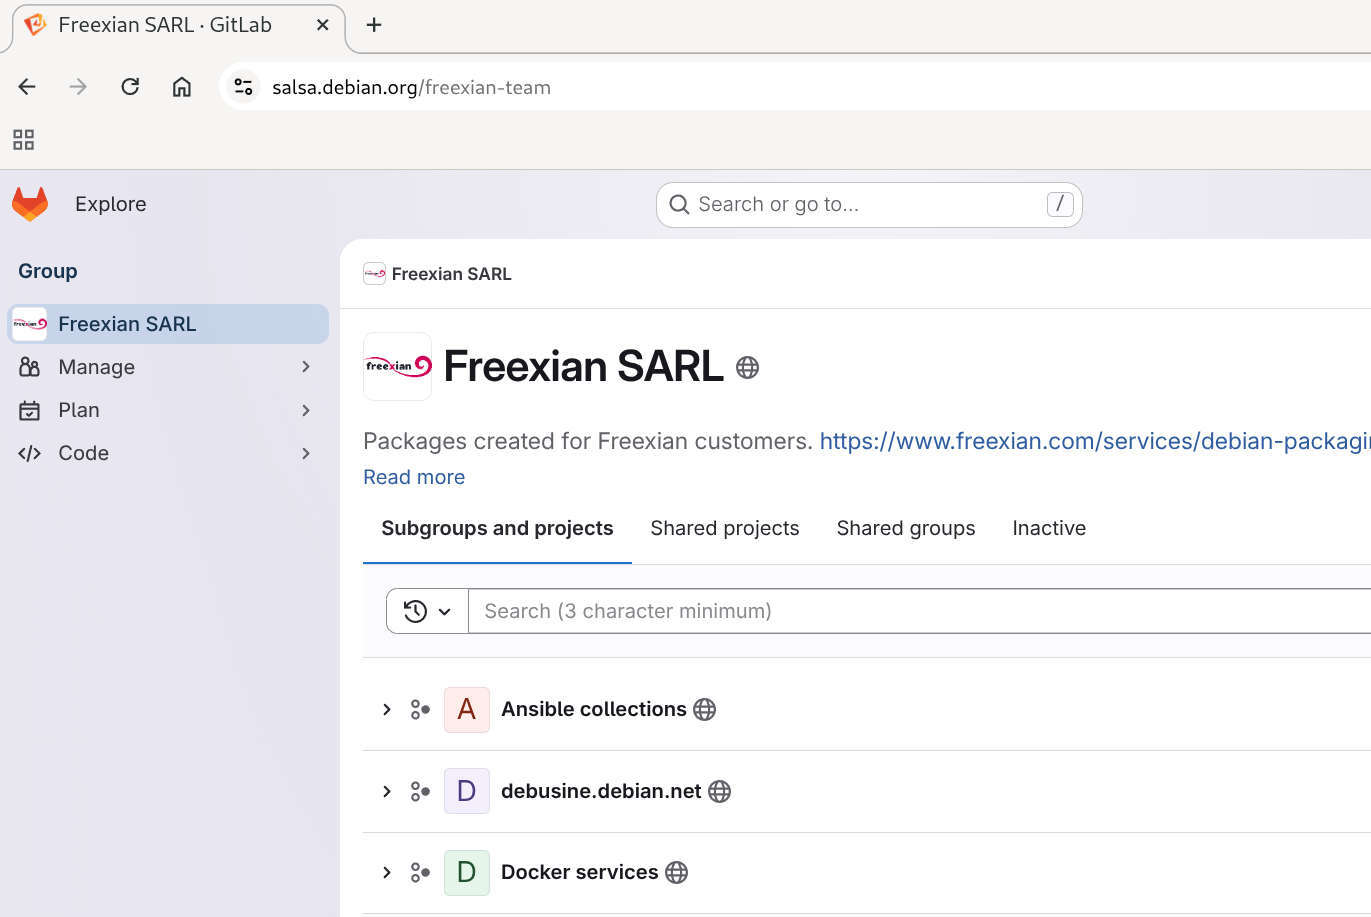Switch to the Inactive tab

(1049, 528)
